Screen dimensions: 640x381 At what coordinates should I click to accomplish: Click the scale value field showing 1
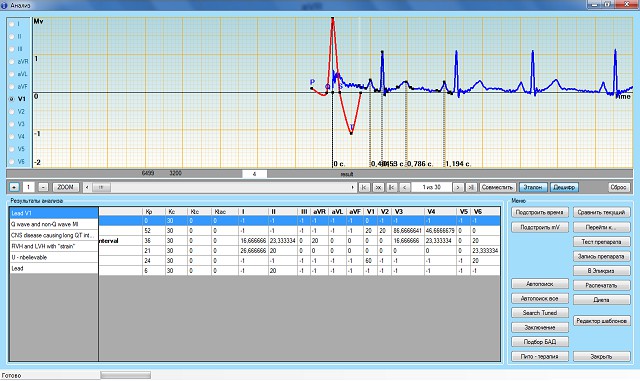(29, 187)
